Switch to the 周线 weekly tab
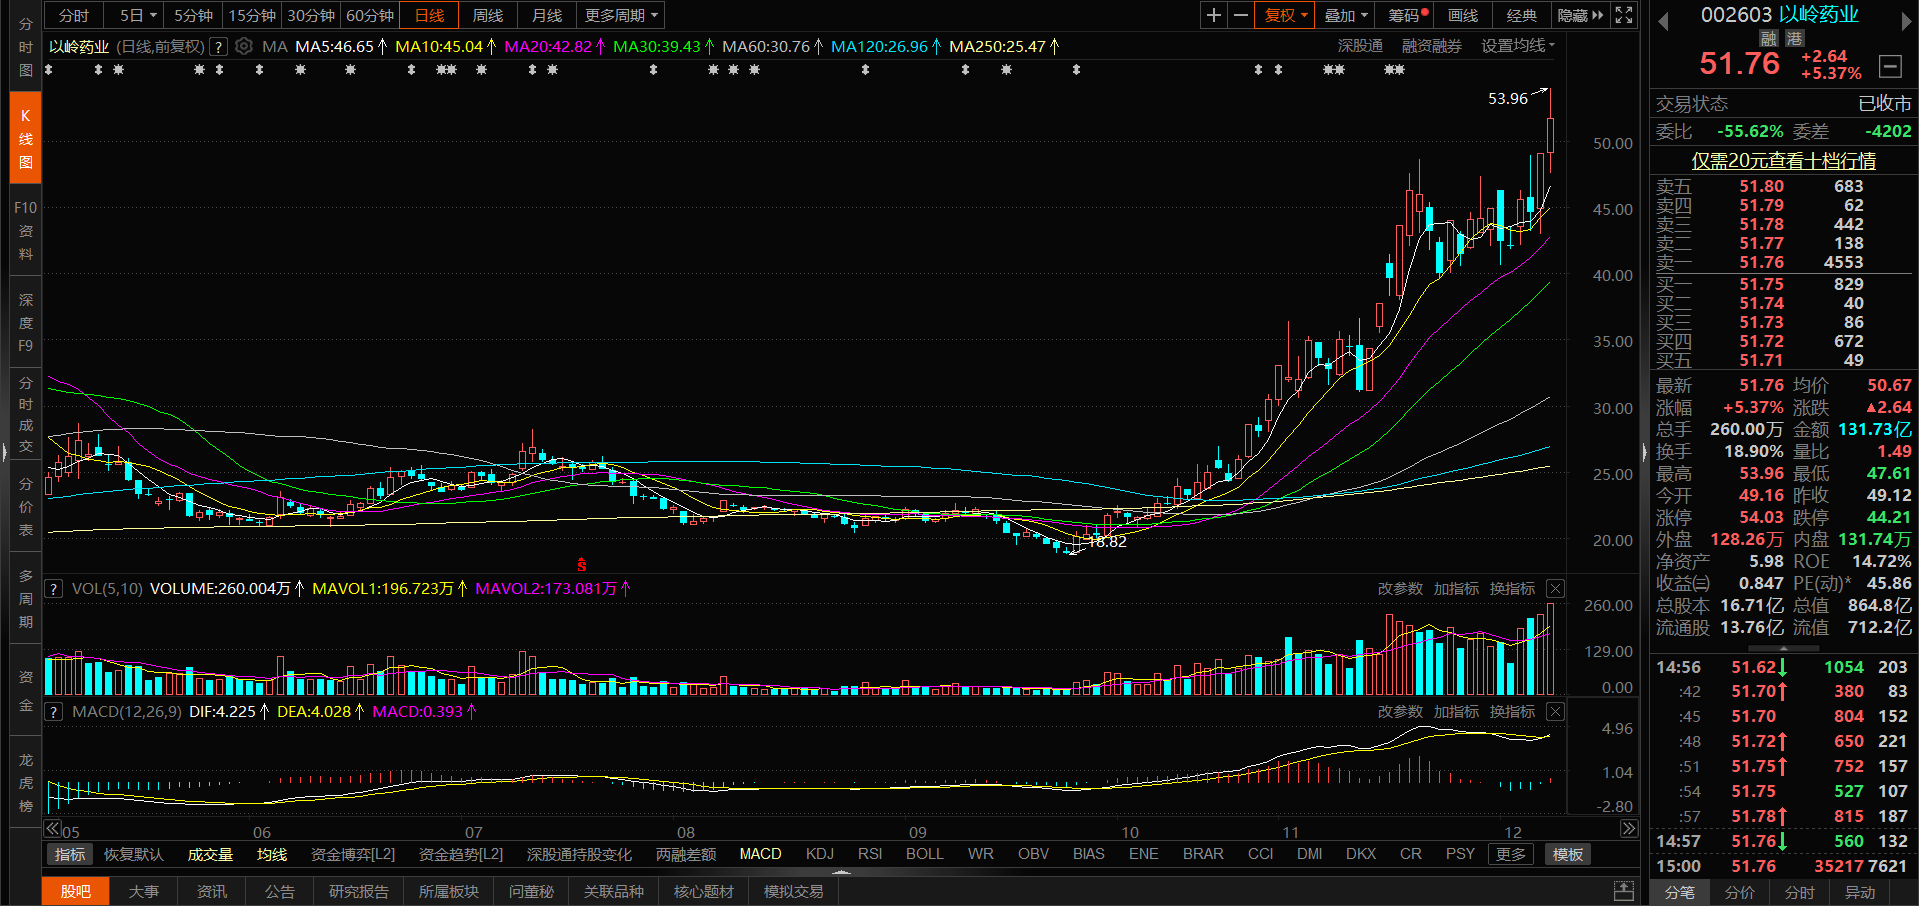The height and width of the screenshot is (906, 1919). [x=488, y=15]
